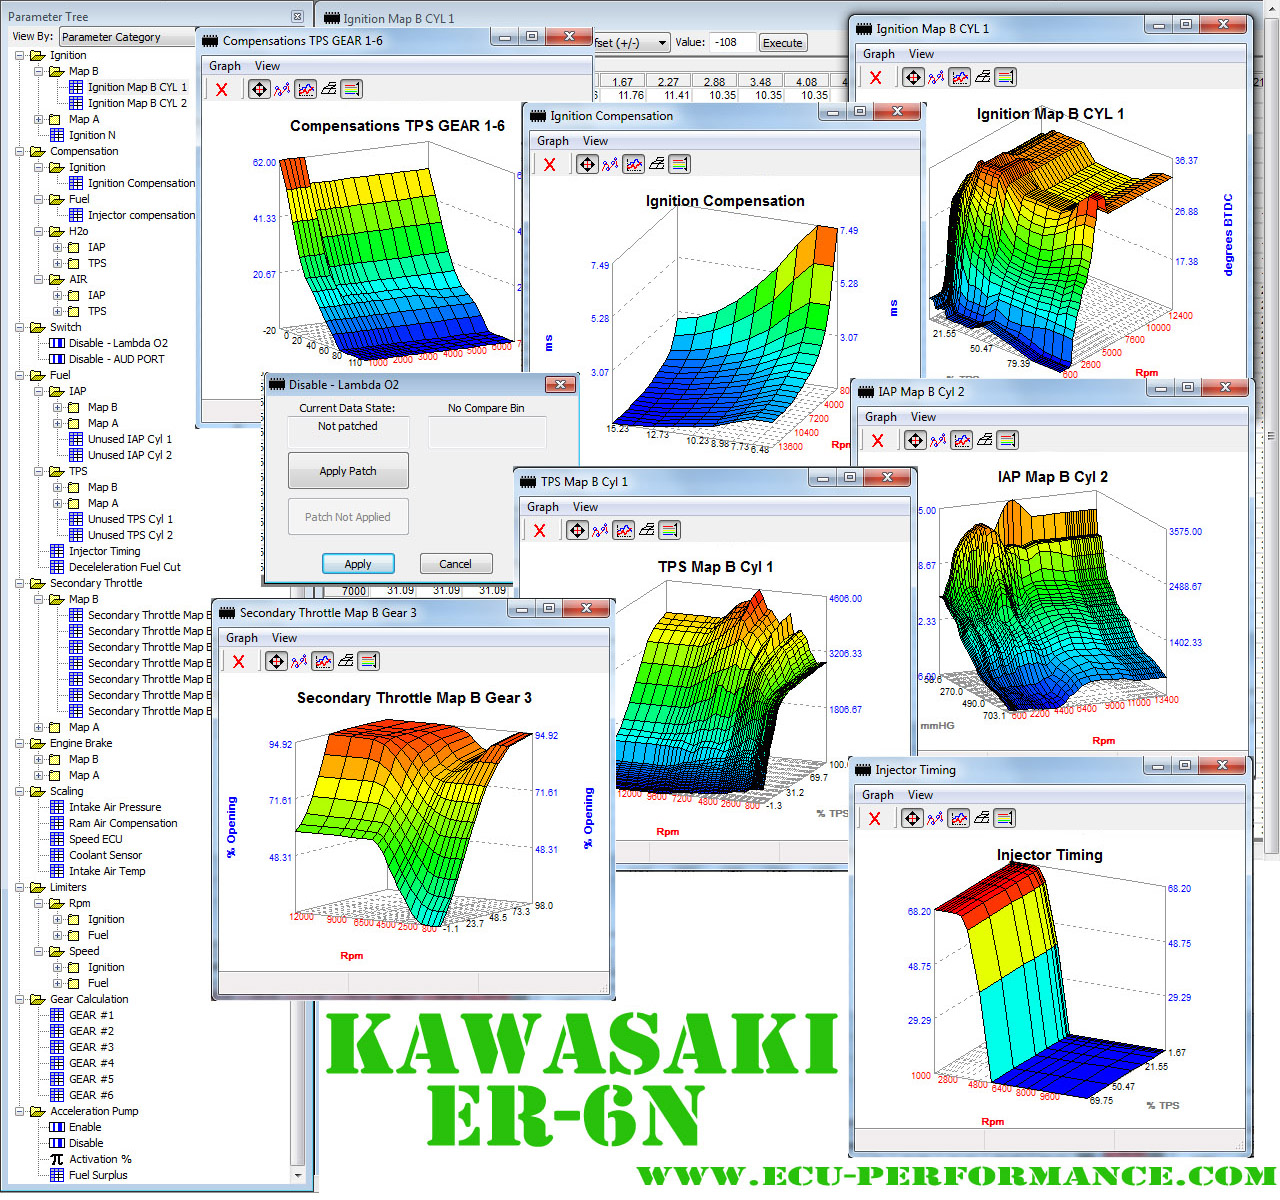Click the red X icon in the Injector Timing toolbar
The height and width of the screenshot is (1200, 1280).
[x=875, y=819]
